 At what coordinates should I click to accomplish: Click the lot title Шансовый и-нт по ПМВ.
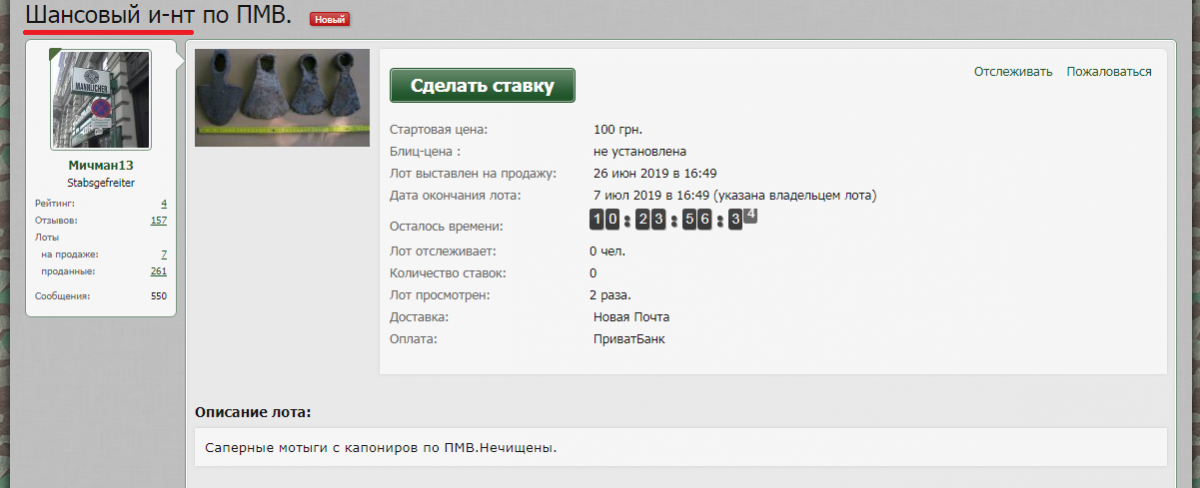pos(158,15)
